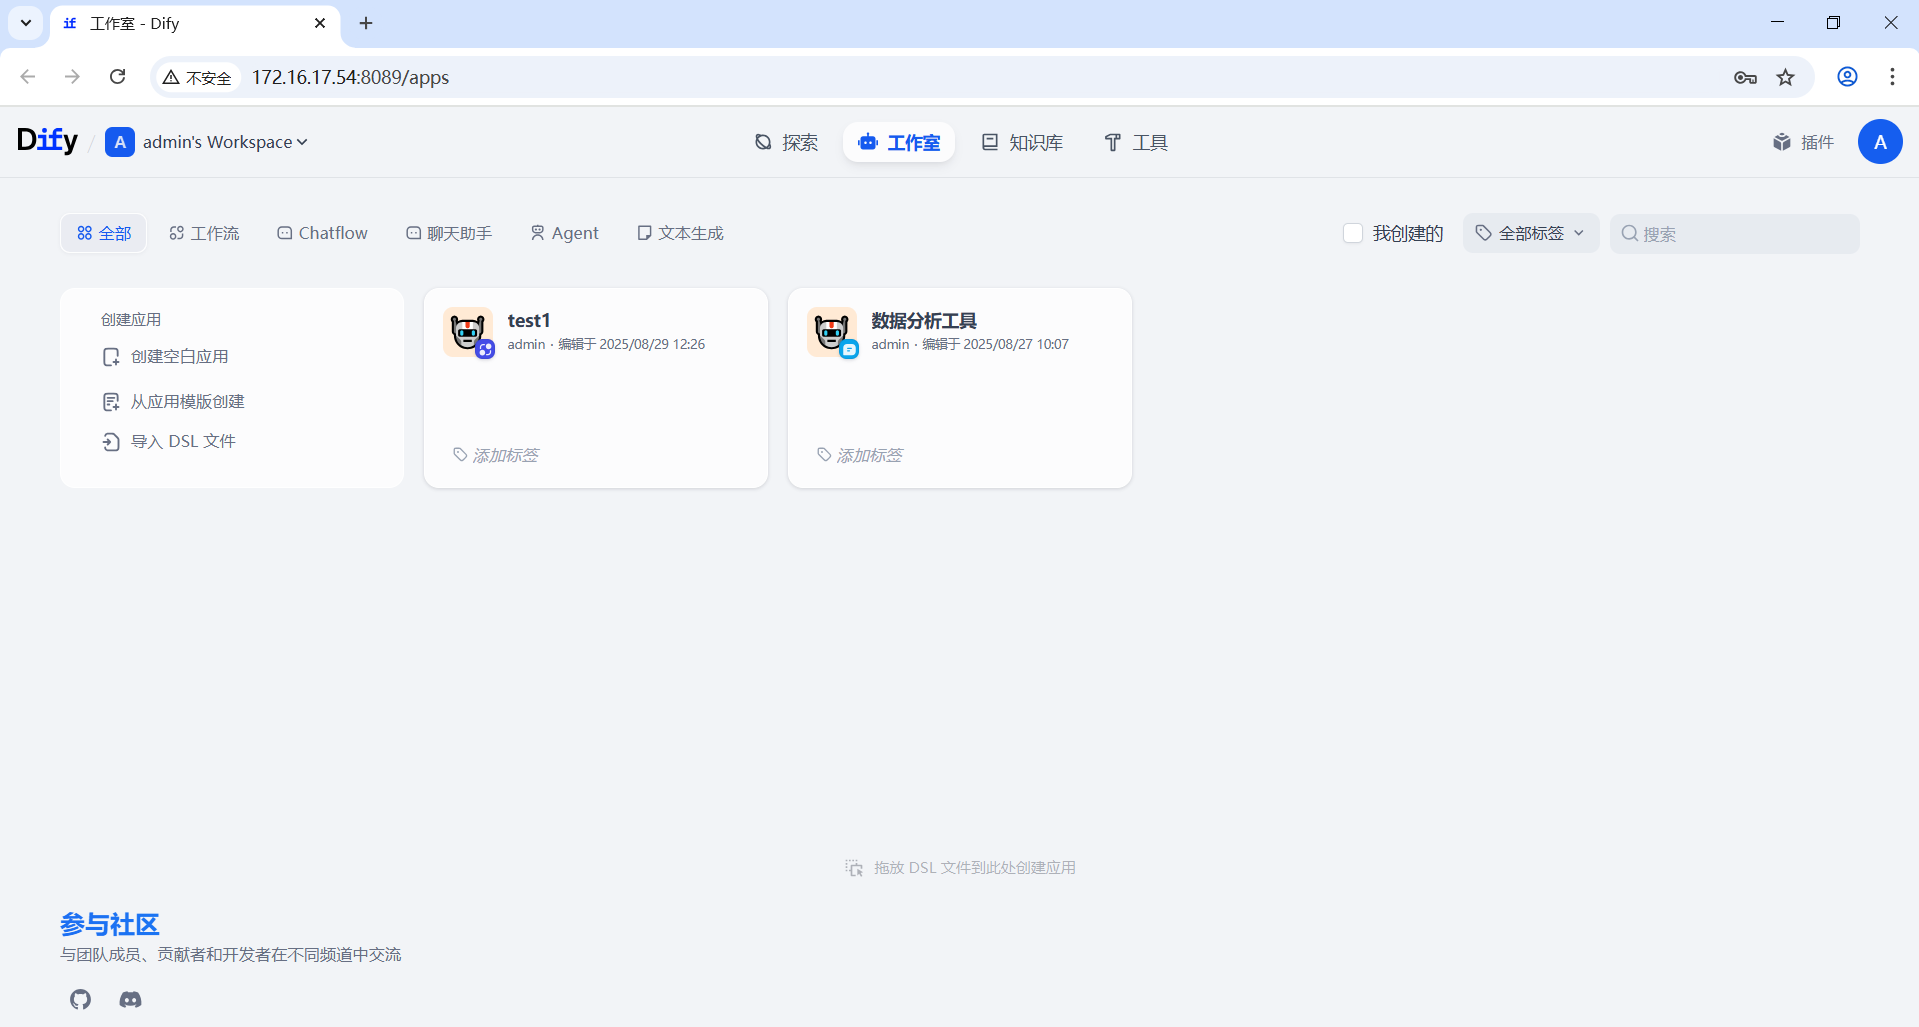The height and width of the screenshot is (1027, 1919).
Task: Open the browser password key icon
Action: pyautogui.click(x=1745, y=77)
